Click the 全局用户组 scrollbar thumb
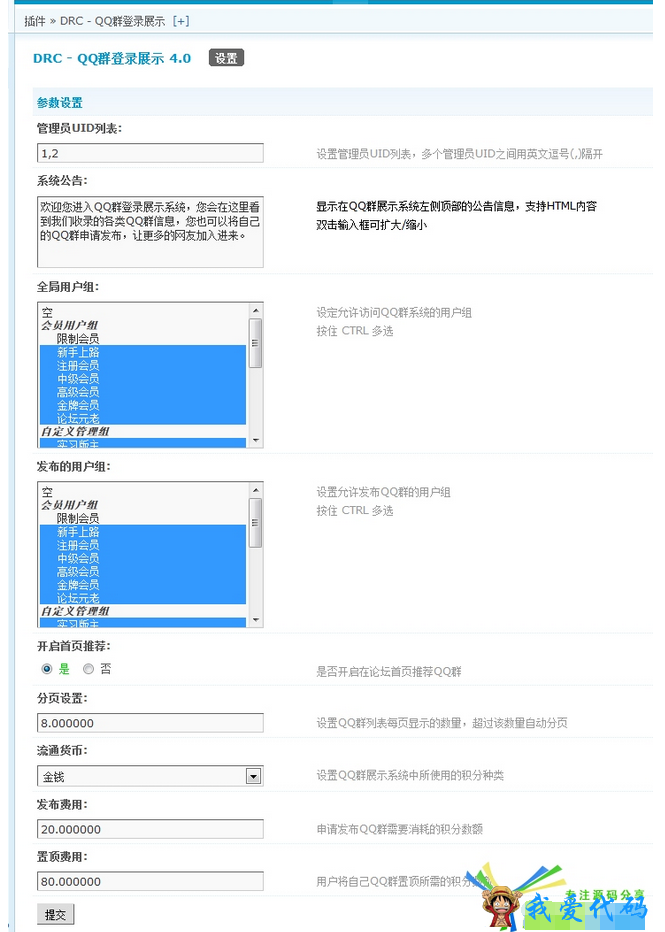Viewport: 665px width, 932px height. pos(256,344)
